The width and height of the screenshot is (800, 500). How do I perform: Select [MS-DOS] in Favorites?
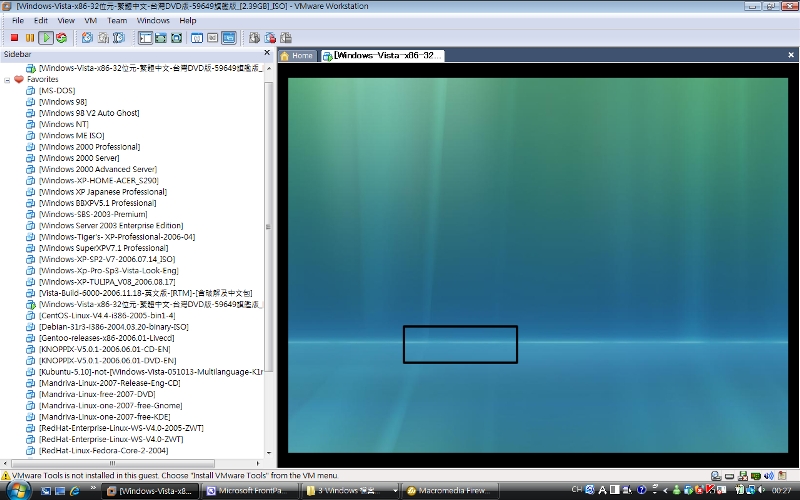click(x=57, y=90)
